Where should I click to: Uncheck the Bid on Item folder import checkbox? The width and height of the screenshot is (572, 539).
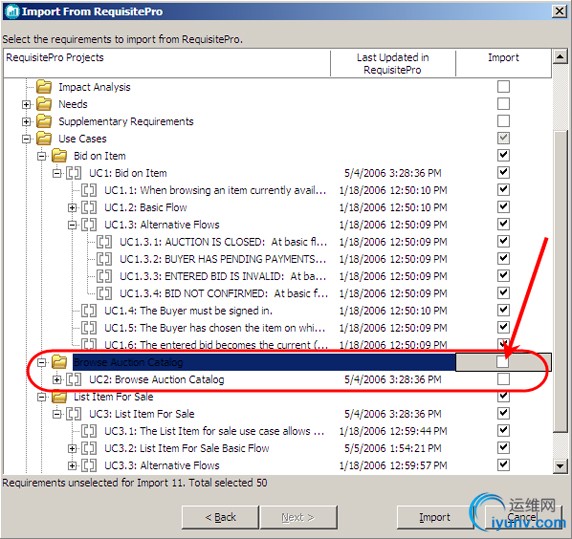(x=503, y=155)
